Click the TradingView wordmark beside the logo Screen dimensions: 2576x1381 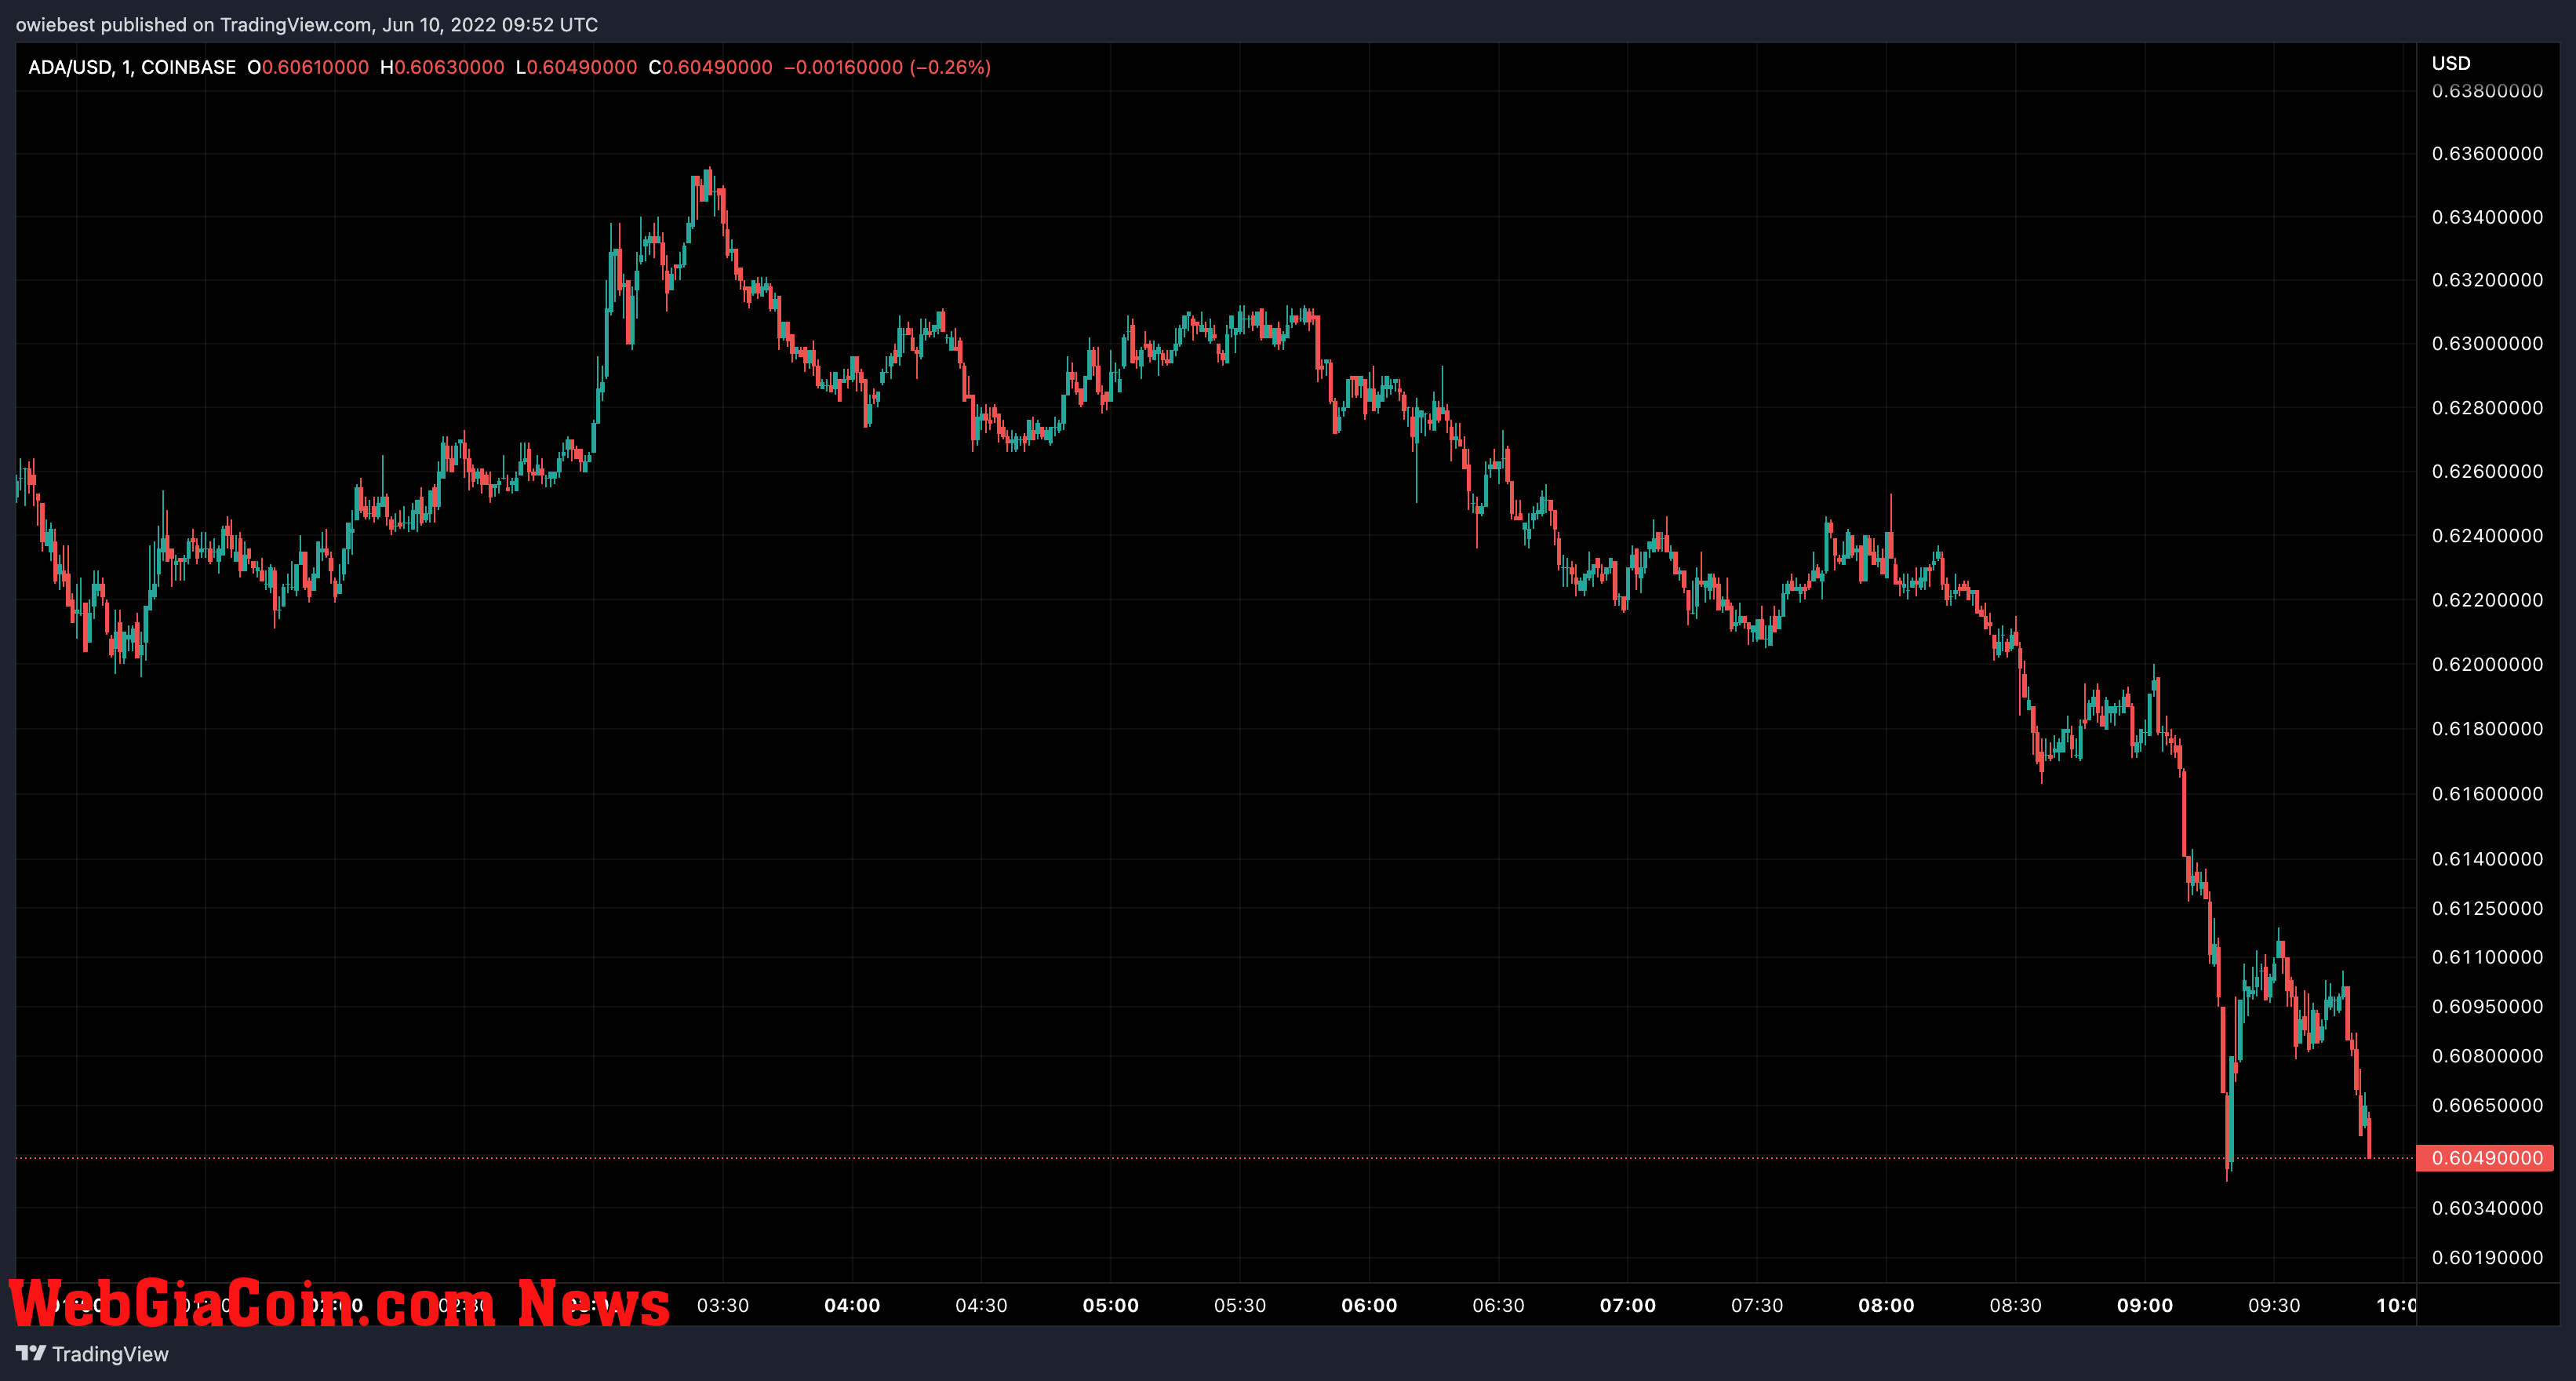pos(110,1354)
